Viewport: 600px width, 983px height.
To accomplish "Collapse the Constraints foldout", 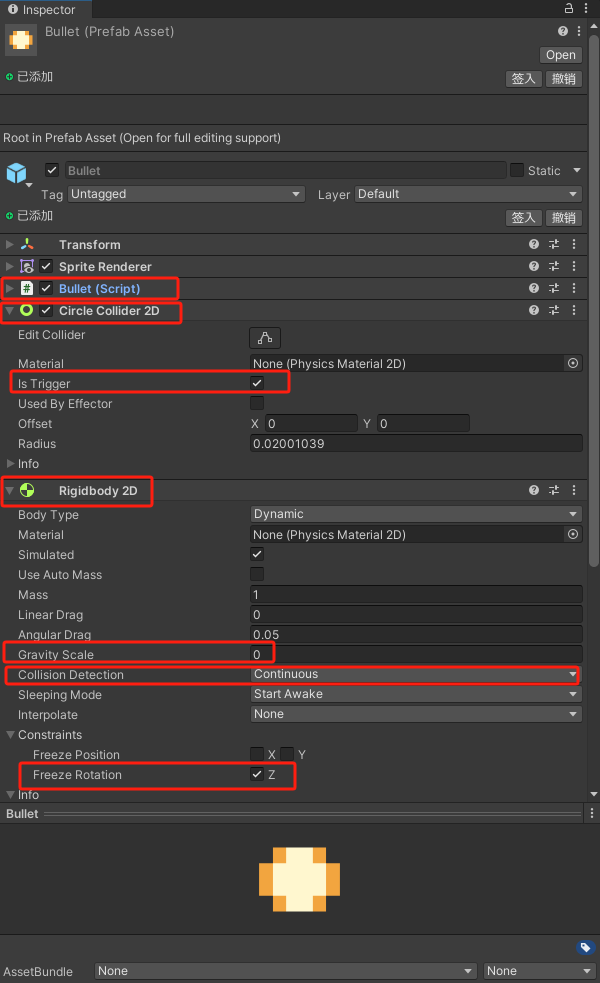I will (11, 735).
